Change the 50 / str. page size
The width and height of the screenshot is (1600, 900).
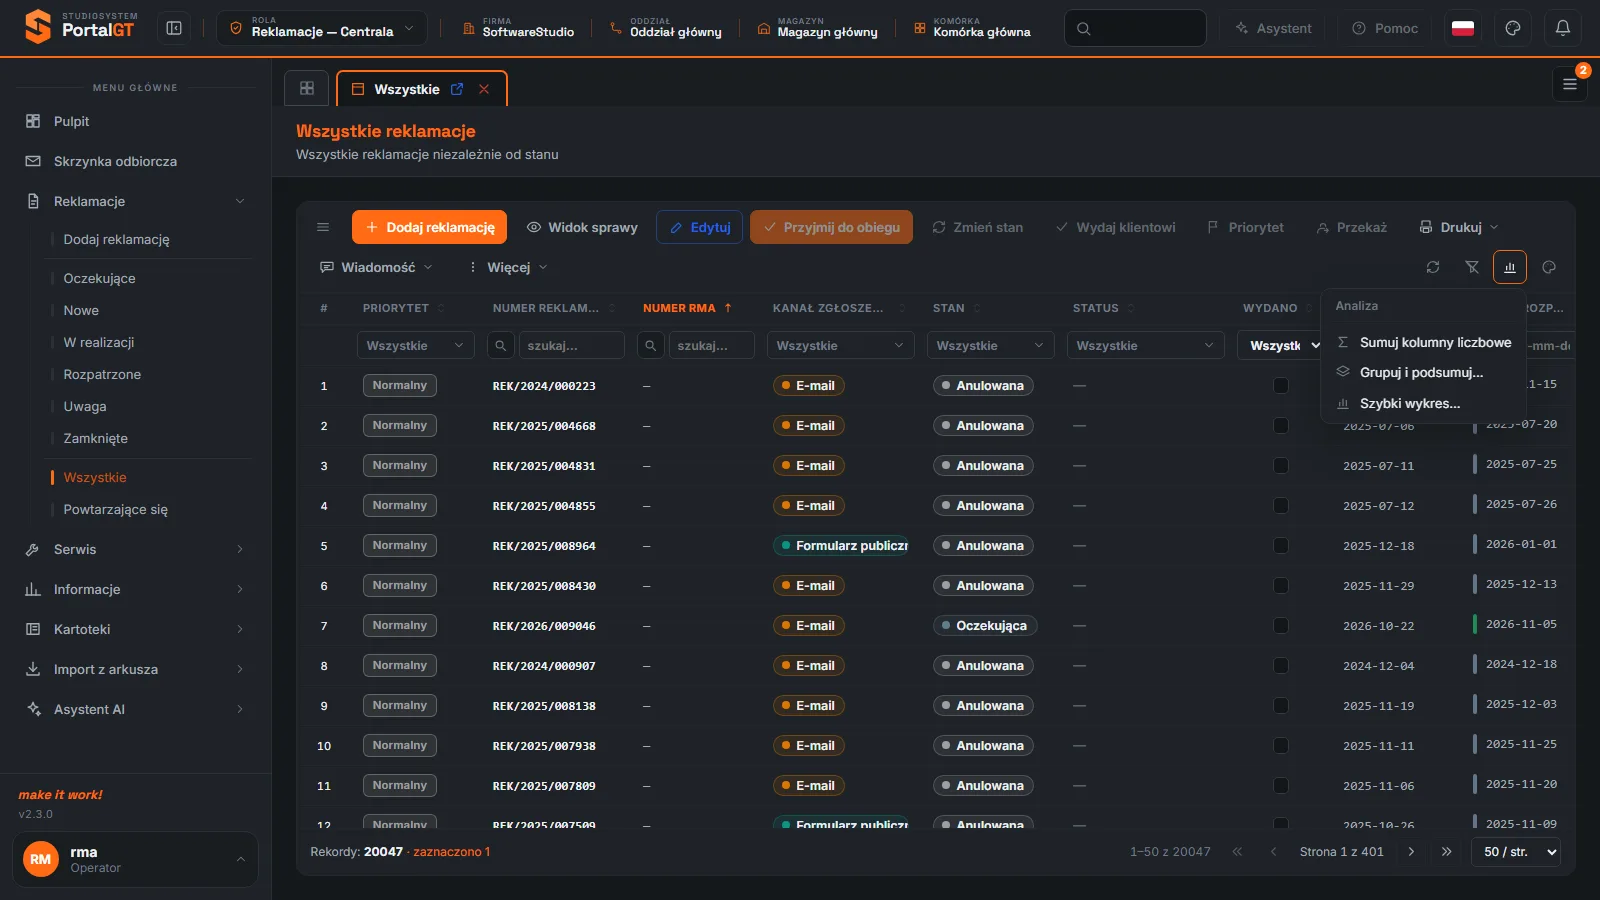[x=1516, y=852]
